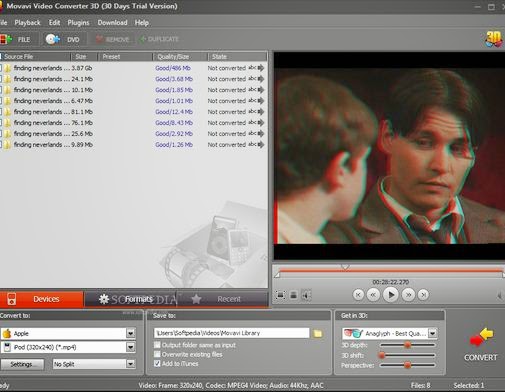Click the Good/1.85 Mb quality link

(x=174, y=90)
